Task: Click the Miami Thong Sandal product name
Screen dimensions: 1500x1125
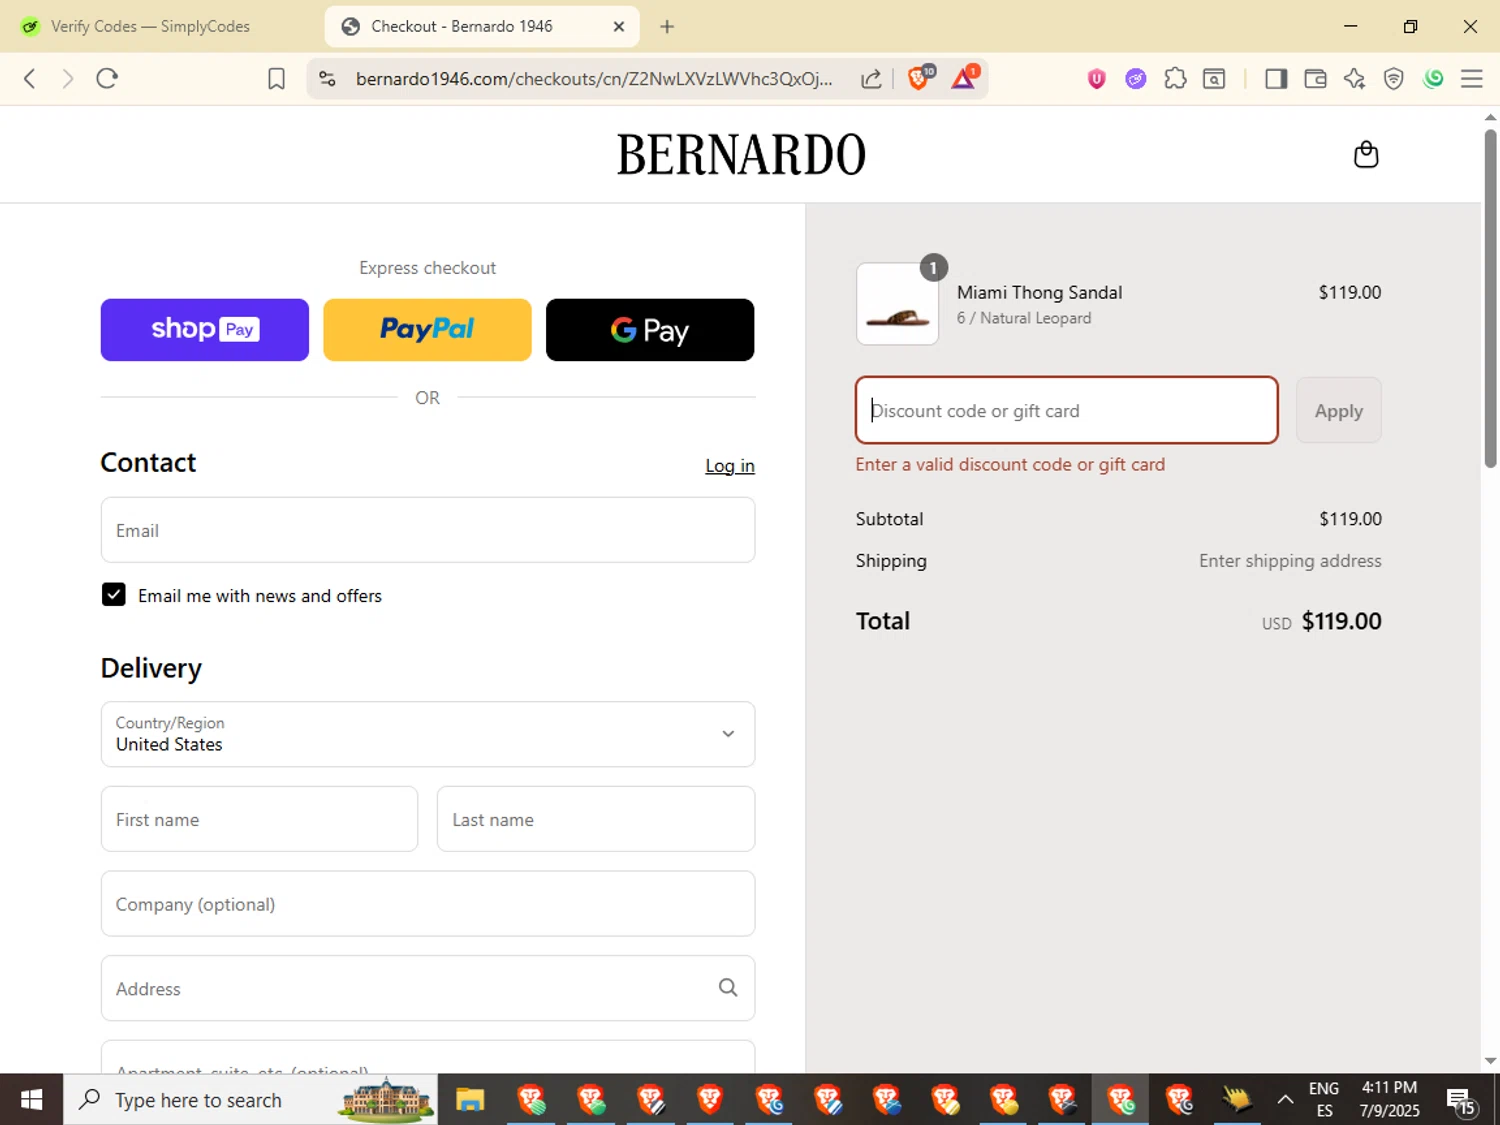Action: [x=1039, y=292]
